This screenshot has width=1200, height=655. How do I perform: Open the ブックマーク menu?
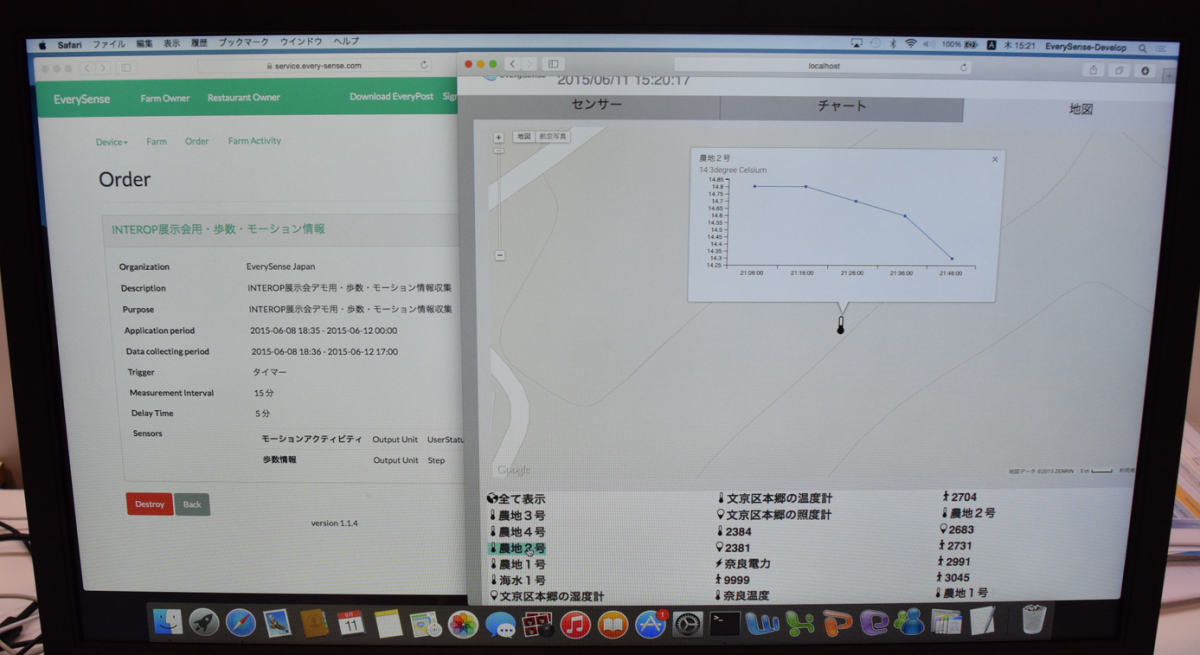click(x=244, y=43)
